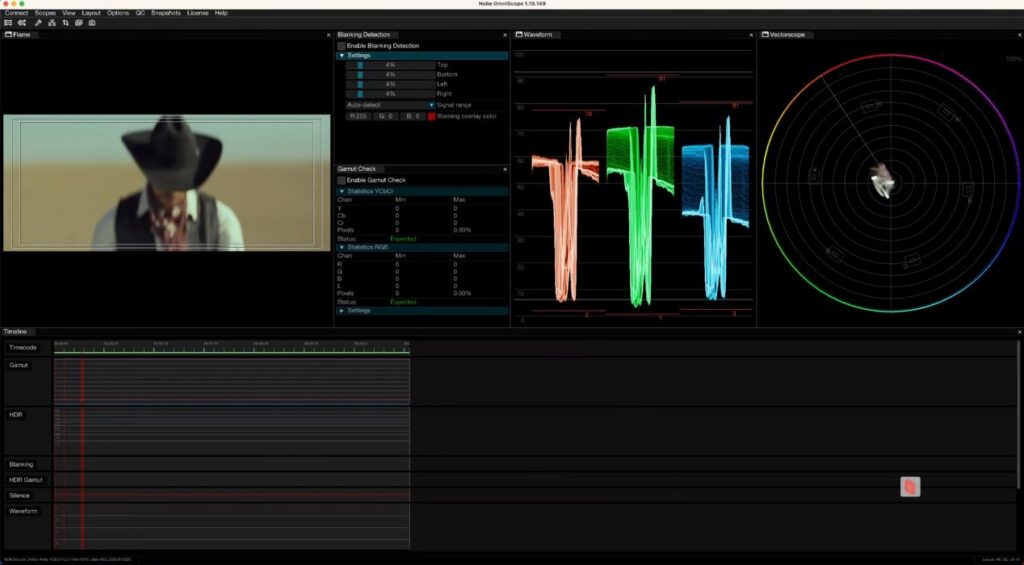Click the red warning overlay color swatch
Image resolution: width=1024 pixels, height=565 pixels.
pyautogui.click(x=432, y=116)
